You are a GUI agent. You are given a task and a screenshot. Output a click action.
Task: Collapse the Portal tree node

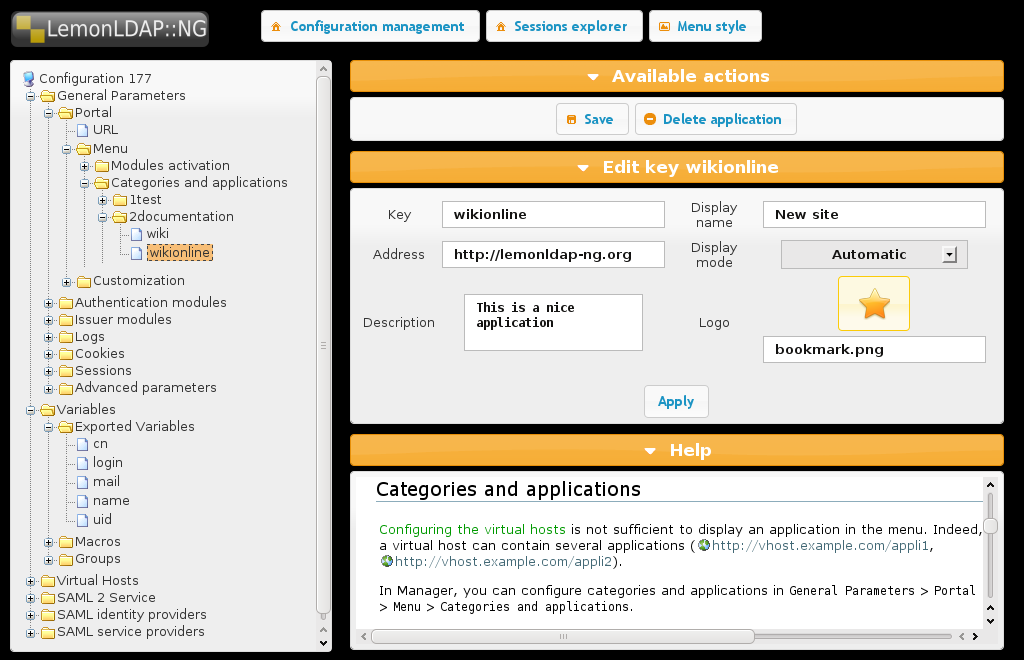coord(48,114)
